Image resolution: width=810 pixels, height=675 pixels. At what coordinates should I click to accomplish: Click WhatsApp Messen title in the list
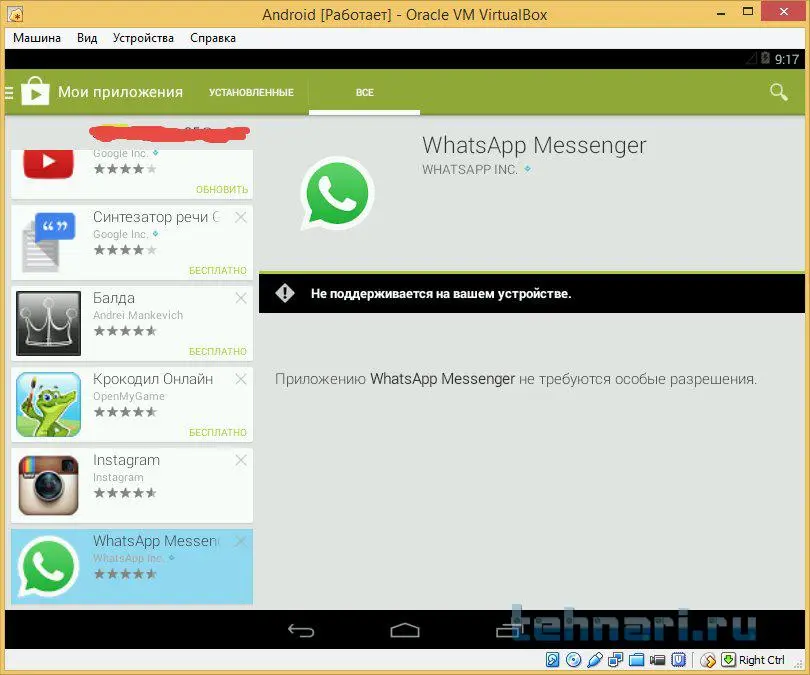point(156,541)
